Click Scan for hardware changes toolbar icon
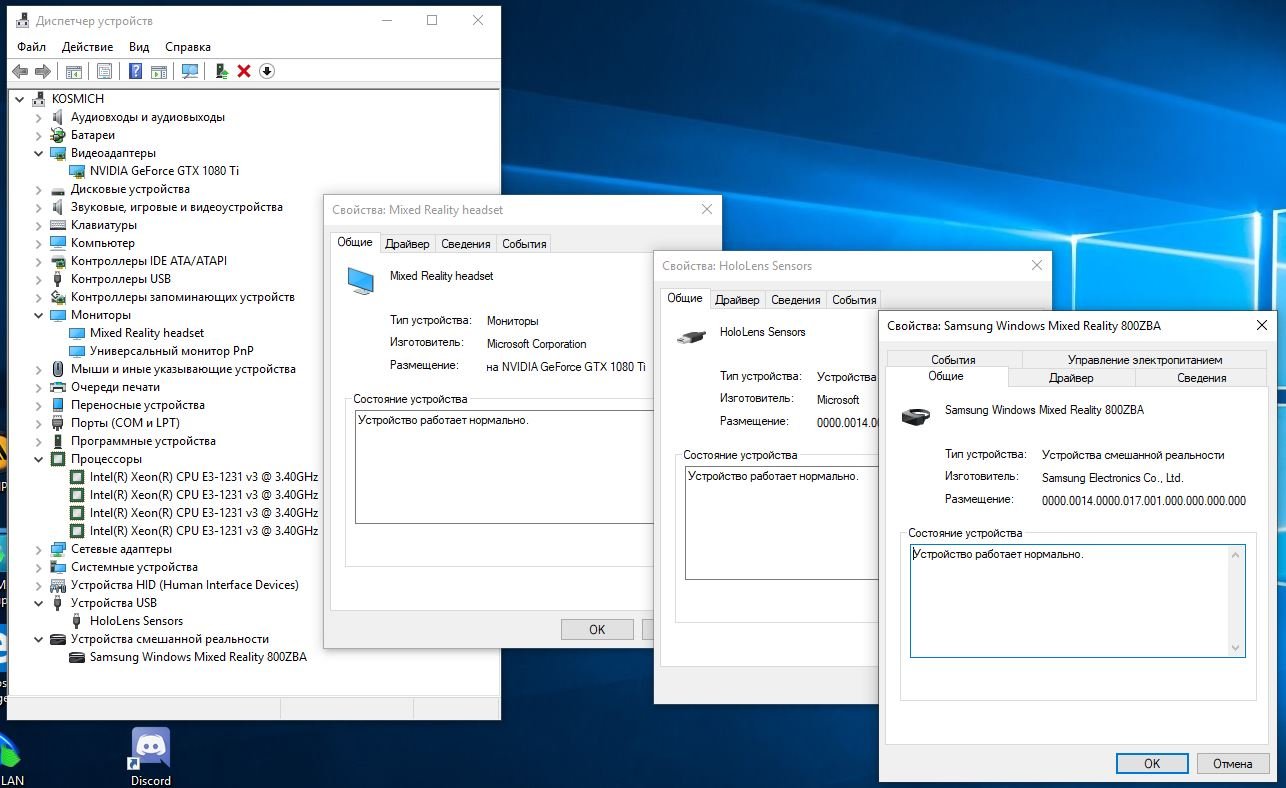 pos(189,71)
